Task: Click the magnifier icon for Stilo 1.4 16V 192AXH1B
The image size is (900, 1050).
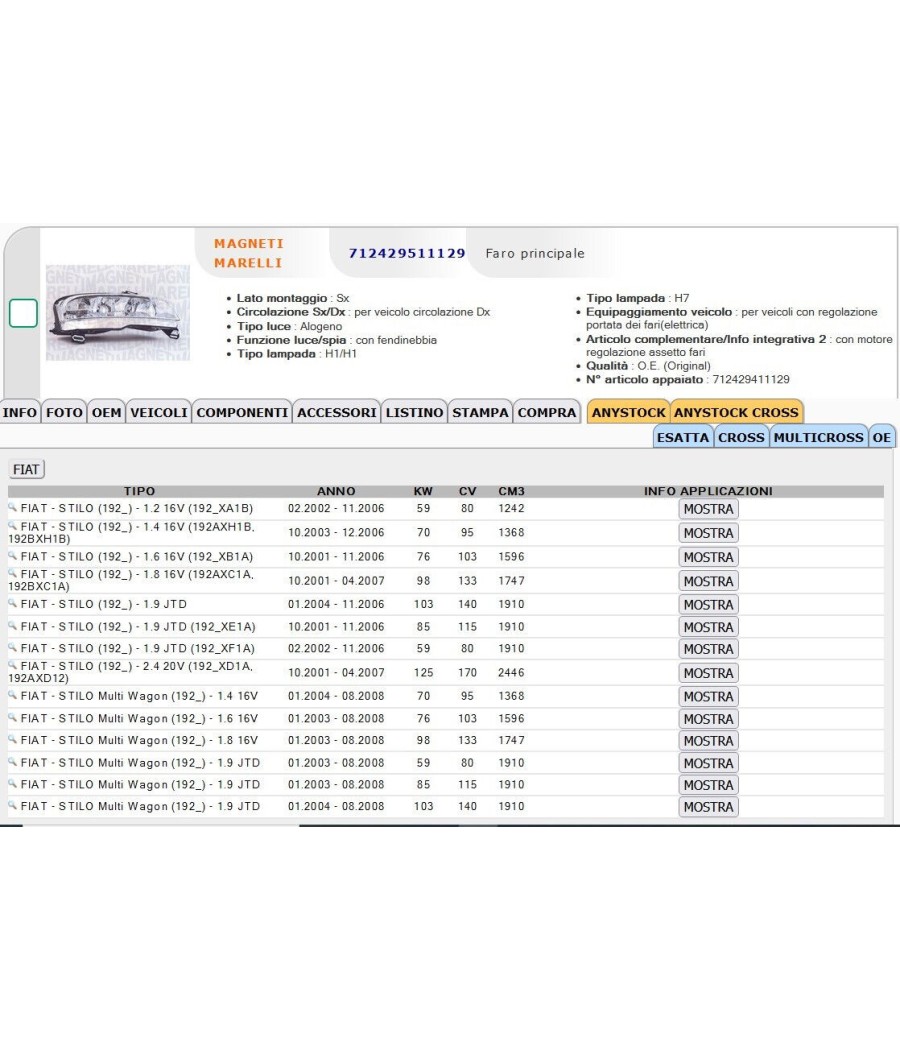Action: coord(12,526)
